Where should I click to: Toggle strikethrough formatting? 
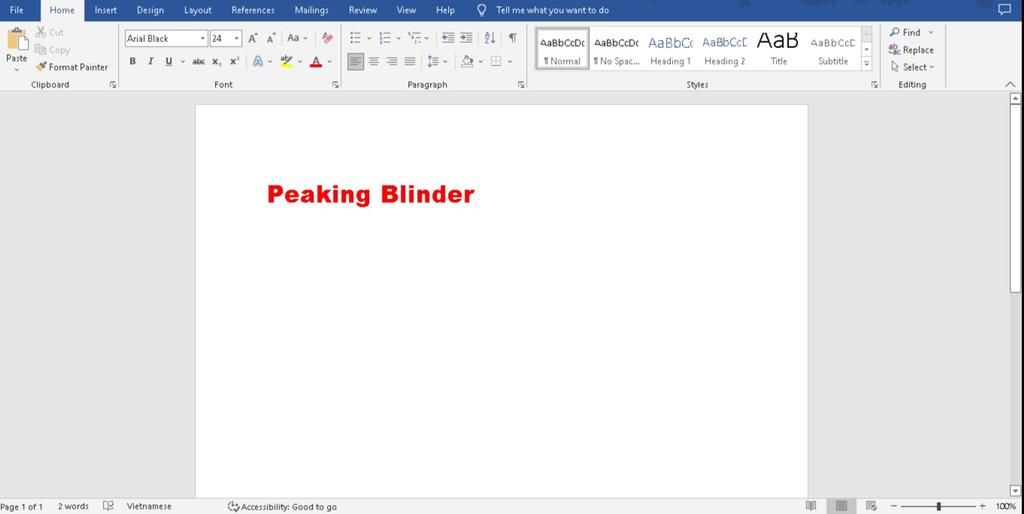(199, 61)
